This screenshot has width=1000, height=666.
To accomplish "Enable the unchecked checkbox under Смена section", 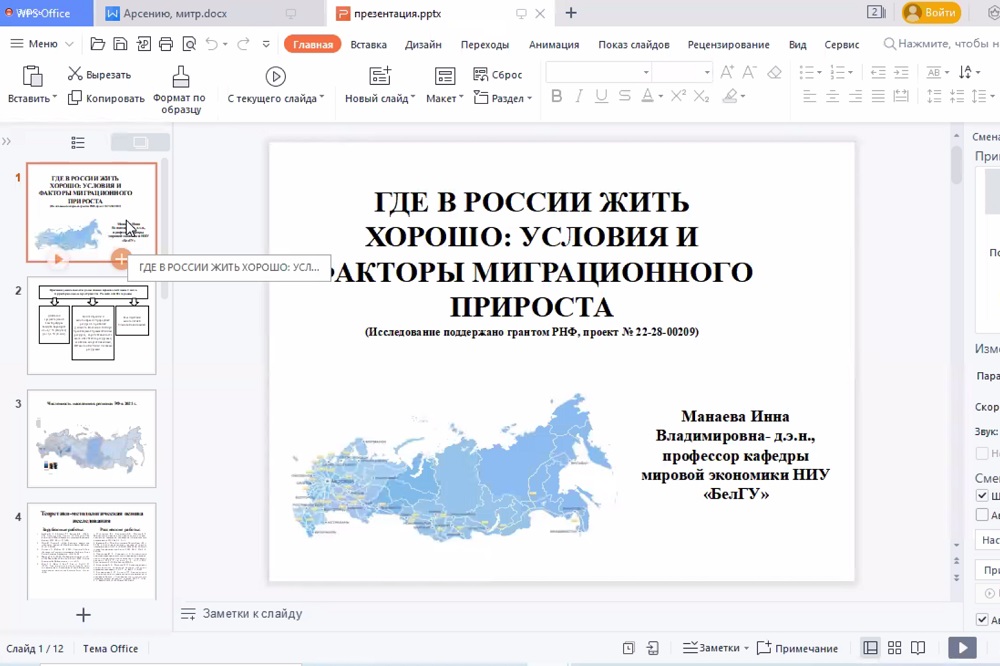I will tap(982, 515).
